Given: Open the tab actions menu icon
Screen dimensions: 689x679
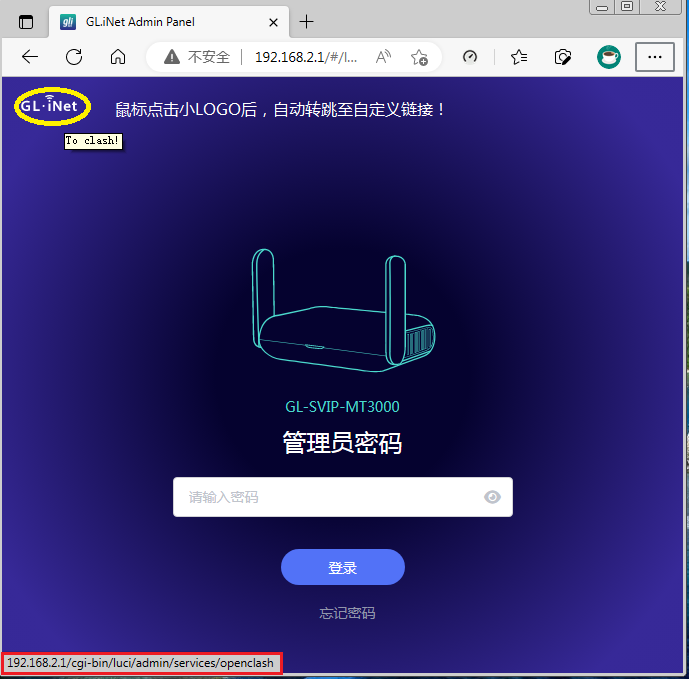Looking at the screenshot, I should pyautogui.click(x=26, y=22).
